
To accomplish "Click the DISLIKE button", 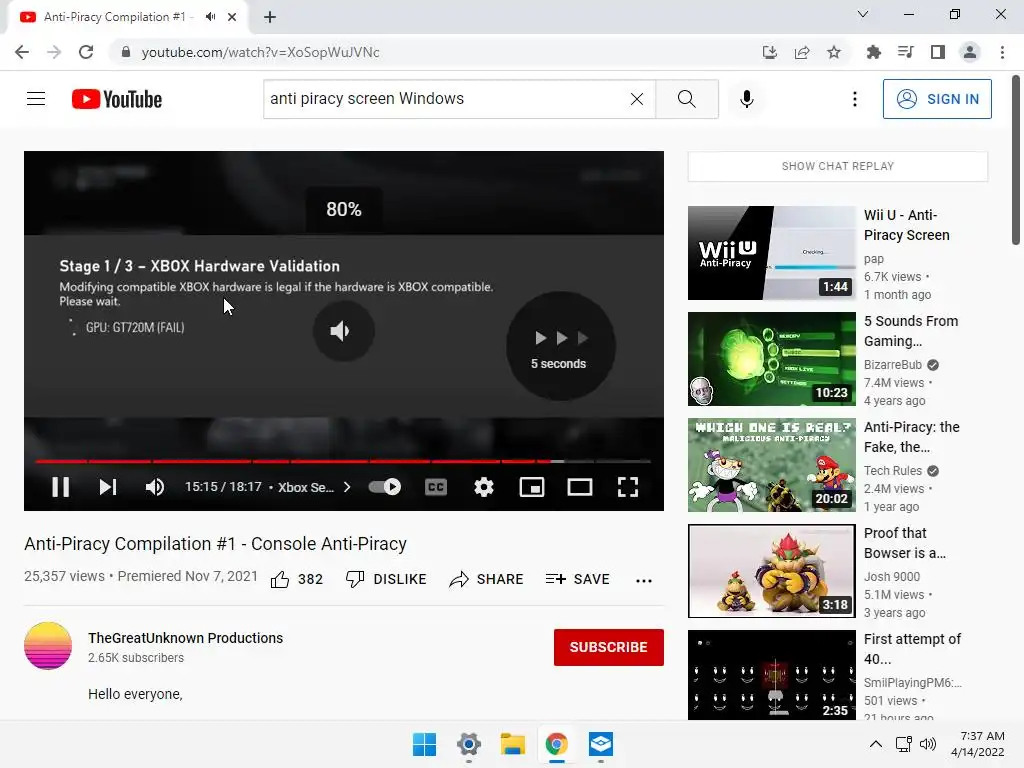I will click(x=386, y=579).
